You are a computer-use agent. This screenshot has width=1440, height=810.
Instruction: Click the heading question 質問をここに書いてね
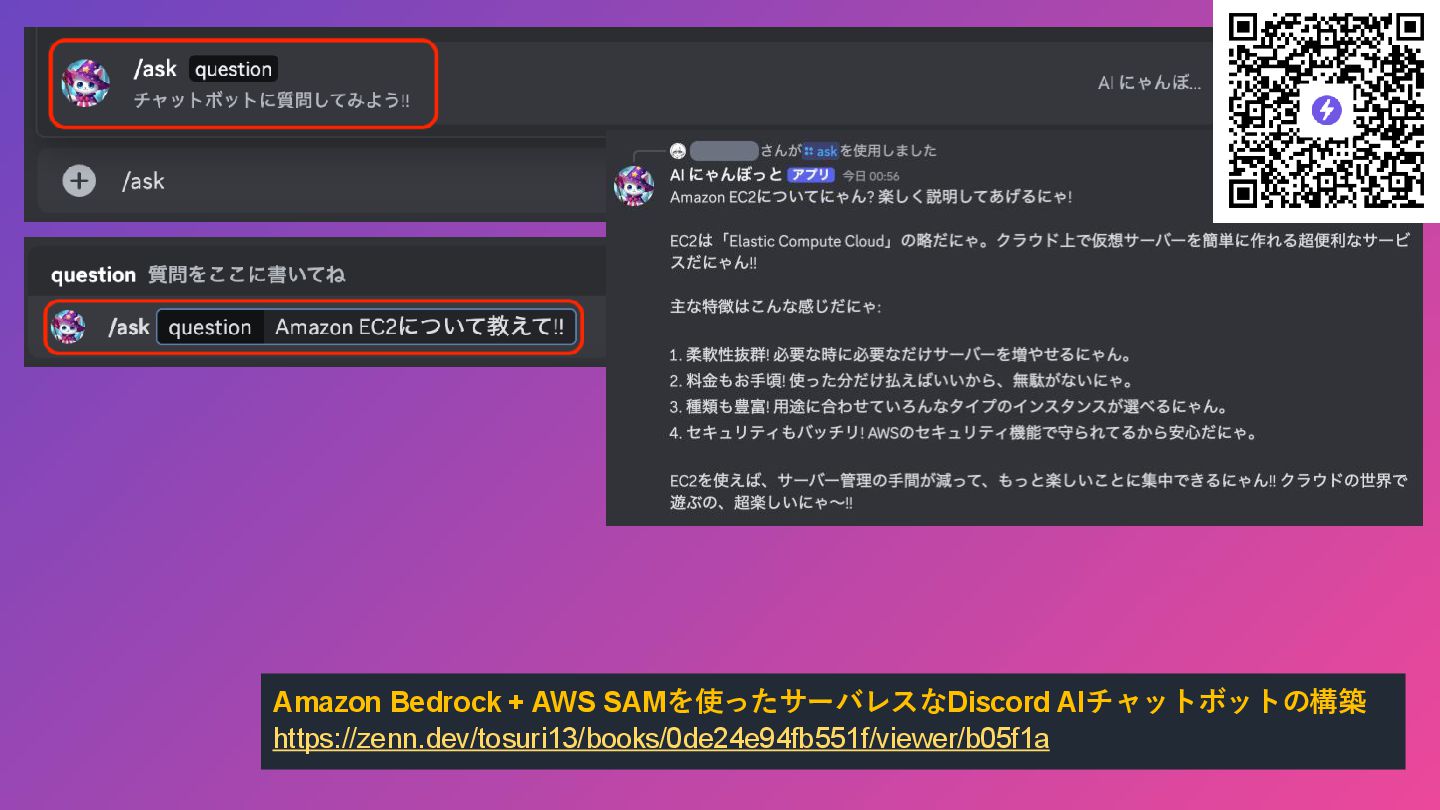pyautogui.click(x=198, y=274)
